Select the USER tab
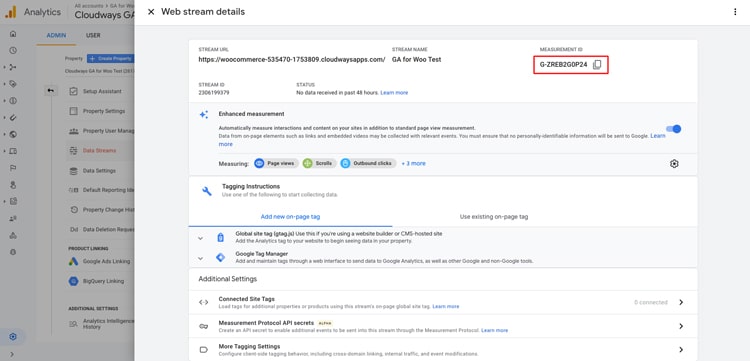750x361 pixels. (x=93, y=35)
